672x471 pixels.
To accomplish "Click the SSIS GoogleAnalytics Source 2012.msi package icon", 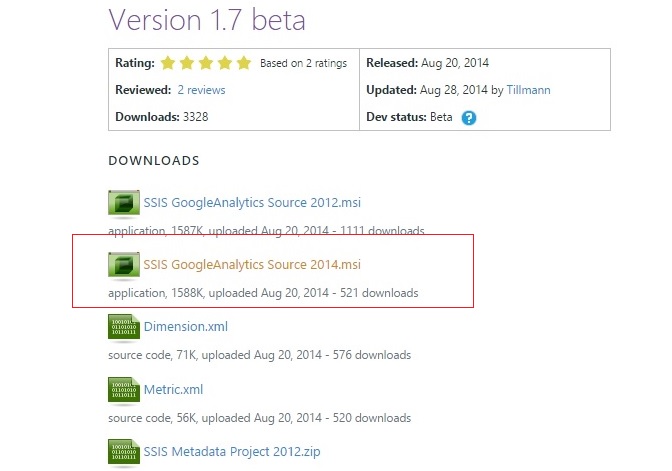I will (x=124, y=202).
